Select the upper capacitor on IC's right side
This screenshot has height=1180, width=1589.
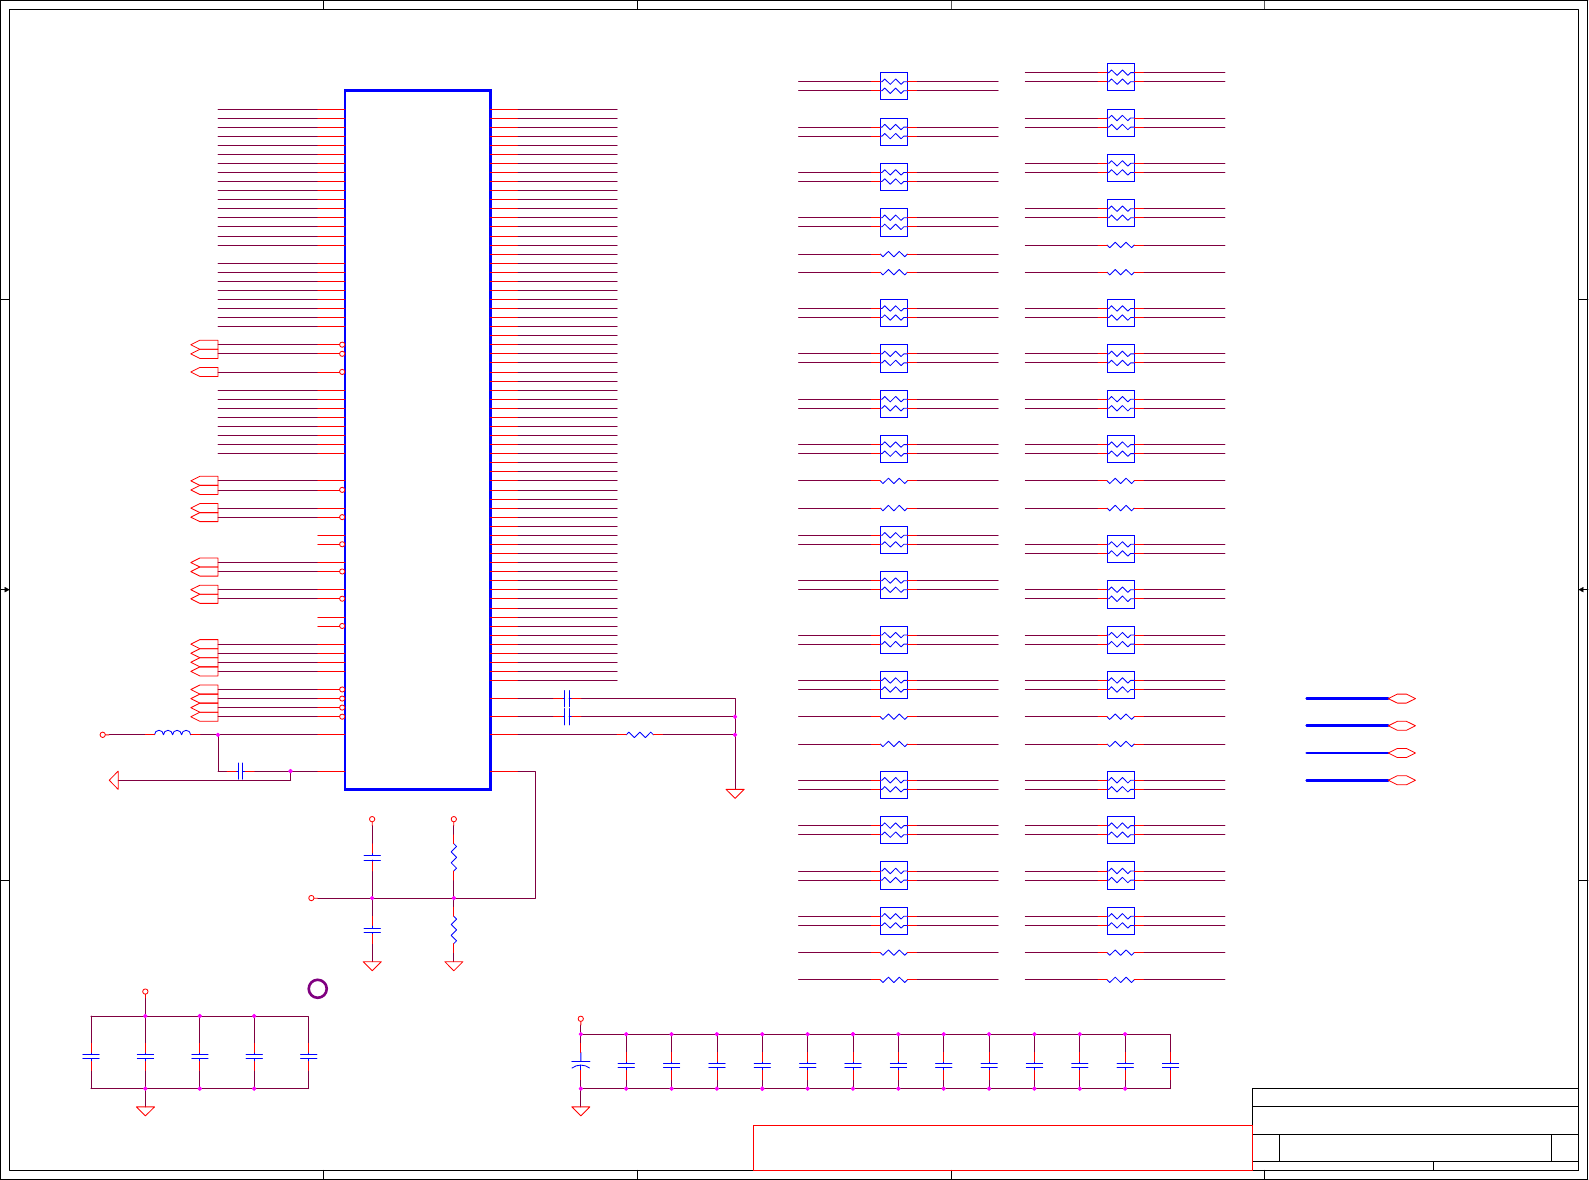(567, 698)
